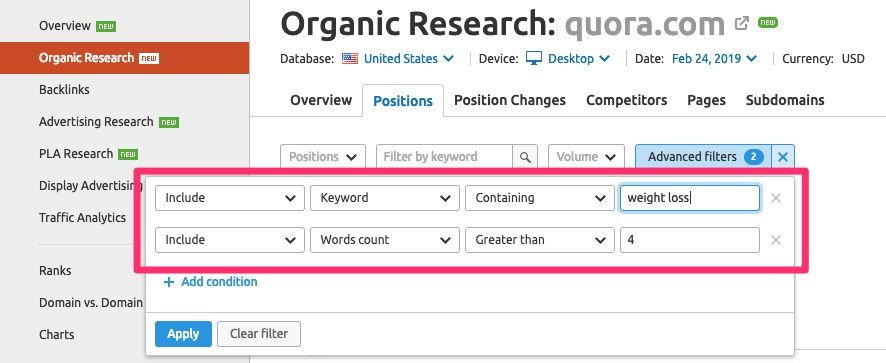
Task: Remove the Words count condition row
Action: tap(776, 240)
